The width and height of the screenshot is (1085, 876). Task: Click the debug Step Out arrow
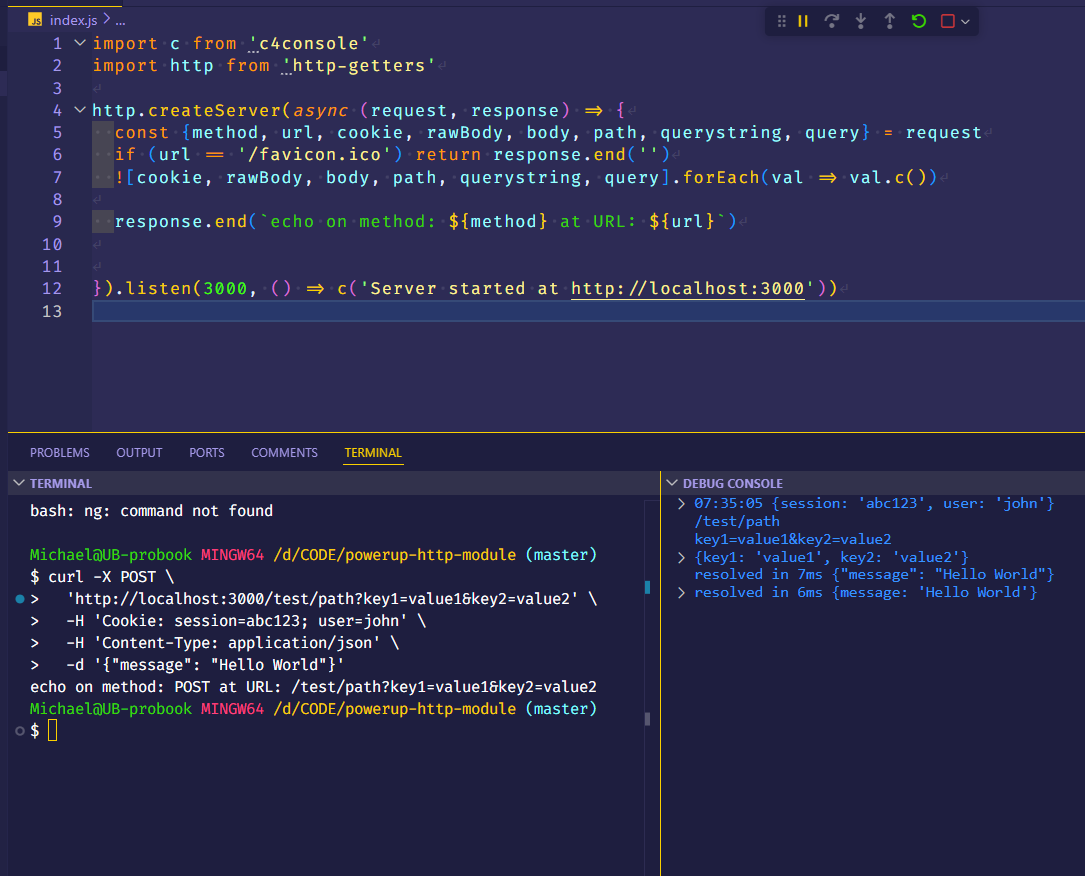[x=890, y=21]
